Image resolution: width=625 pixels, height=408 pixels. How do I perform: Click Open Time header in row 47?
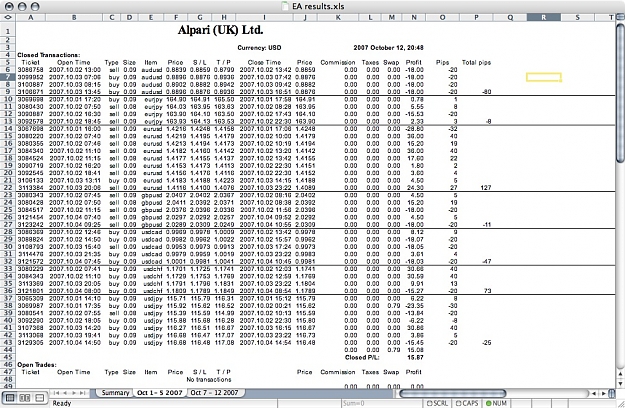(x=73, y=372)
